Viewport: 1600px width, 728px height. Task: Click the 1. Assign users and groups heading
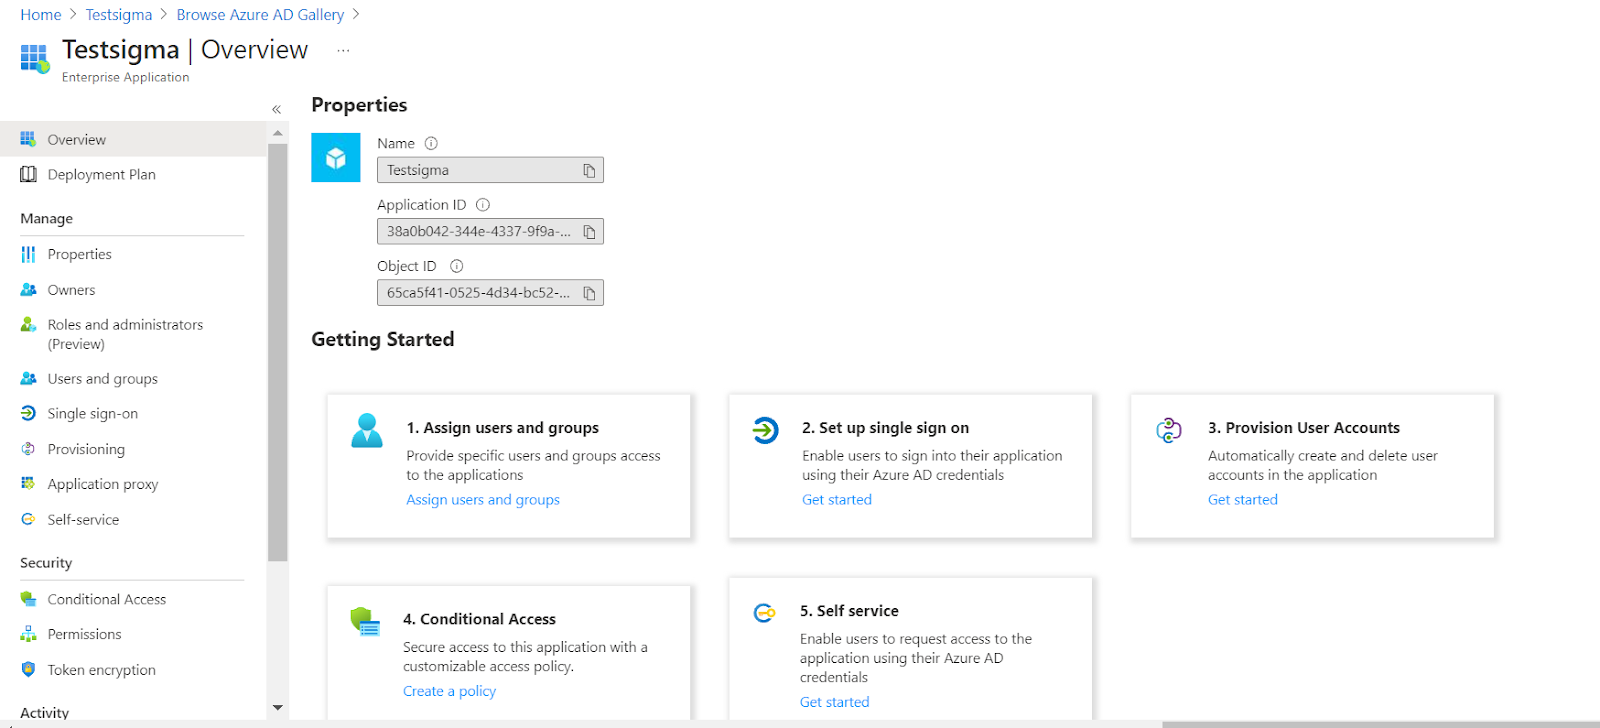coord(502,427)
